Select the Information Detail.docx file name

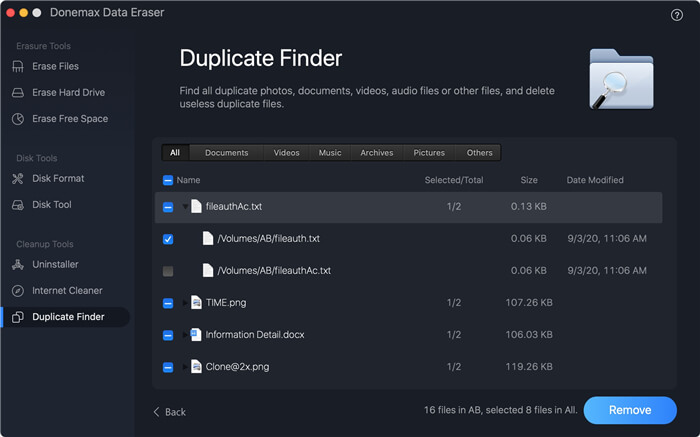255,335
